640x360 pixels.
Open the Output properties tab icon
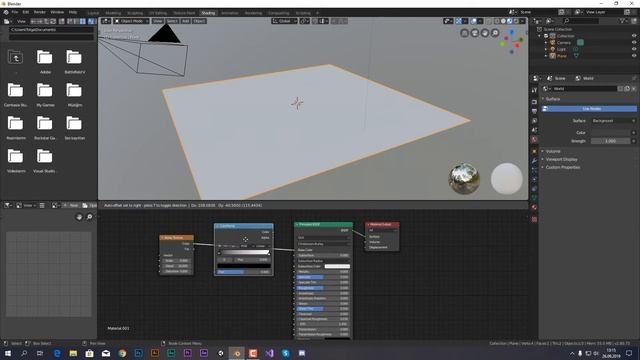[534, 111]
